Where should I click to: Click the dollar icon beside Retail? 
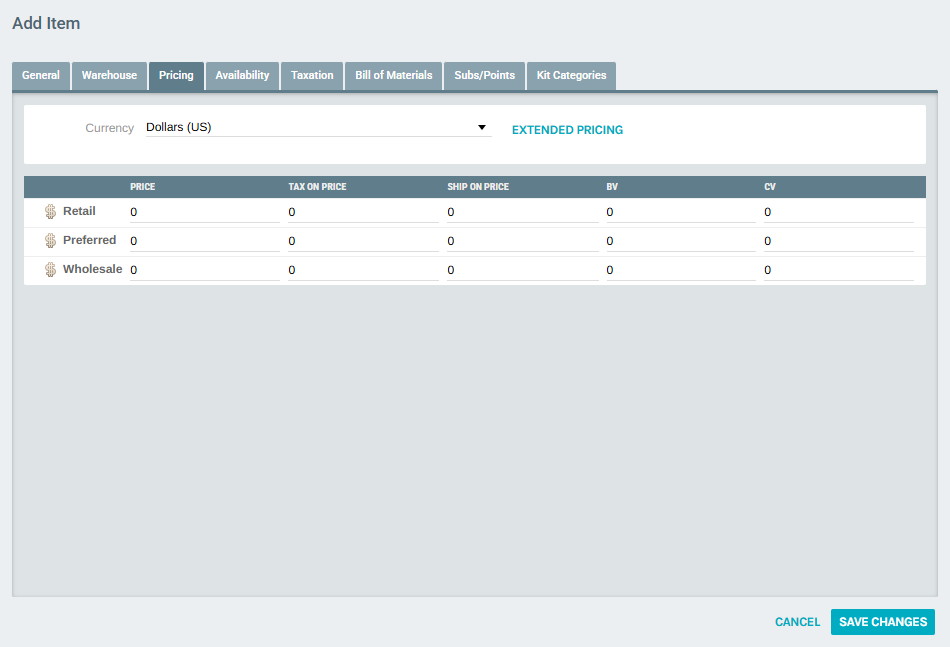(50, 211)
